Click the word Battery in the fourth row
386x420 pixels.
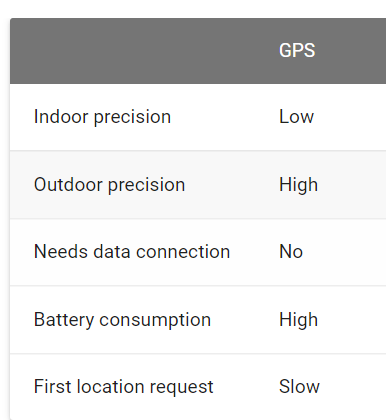click(64, 320)
